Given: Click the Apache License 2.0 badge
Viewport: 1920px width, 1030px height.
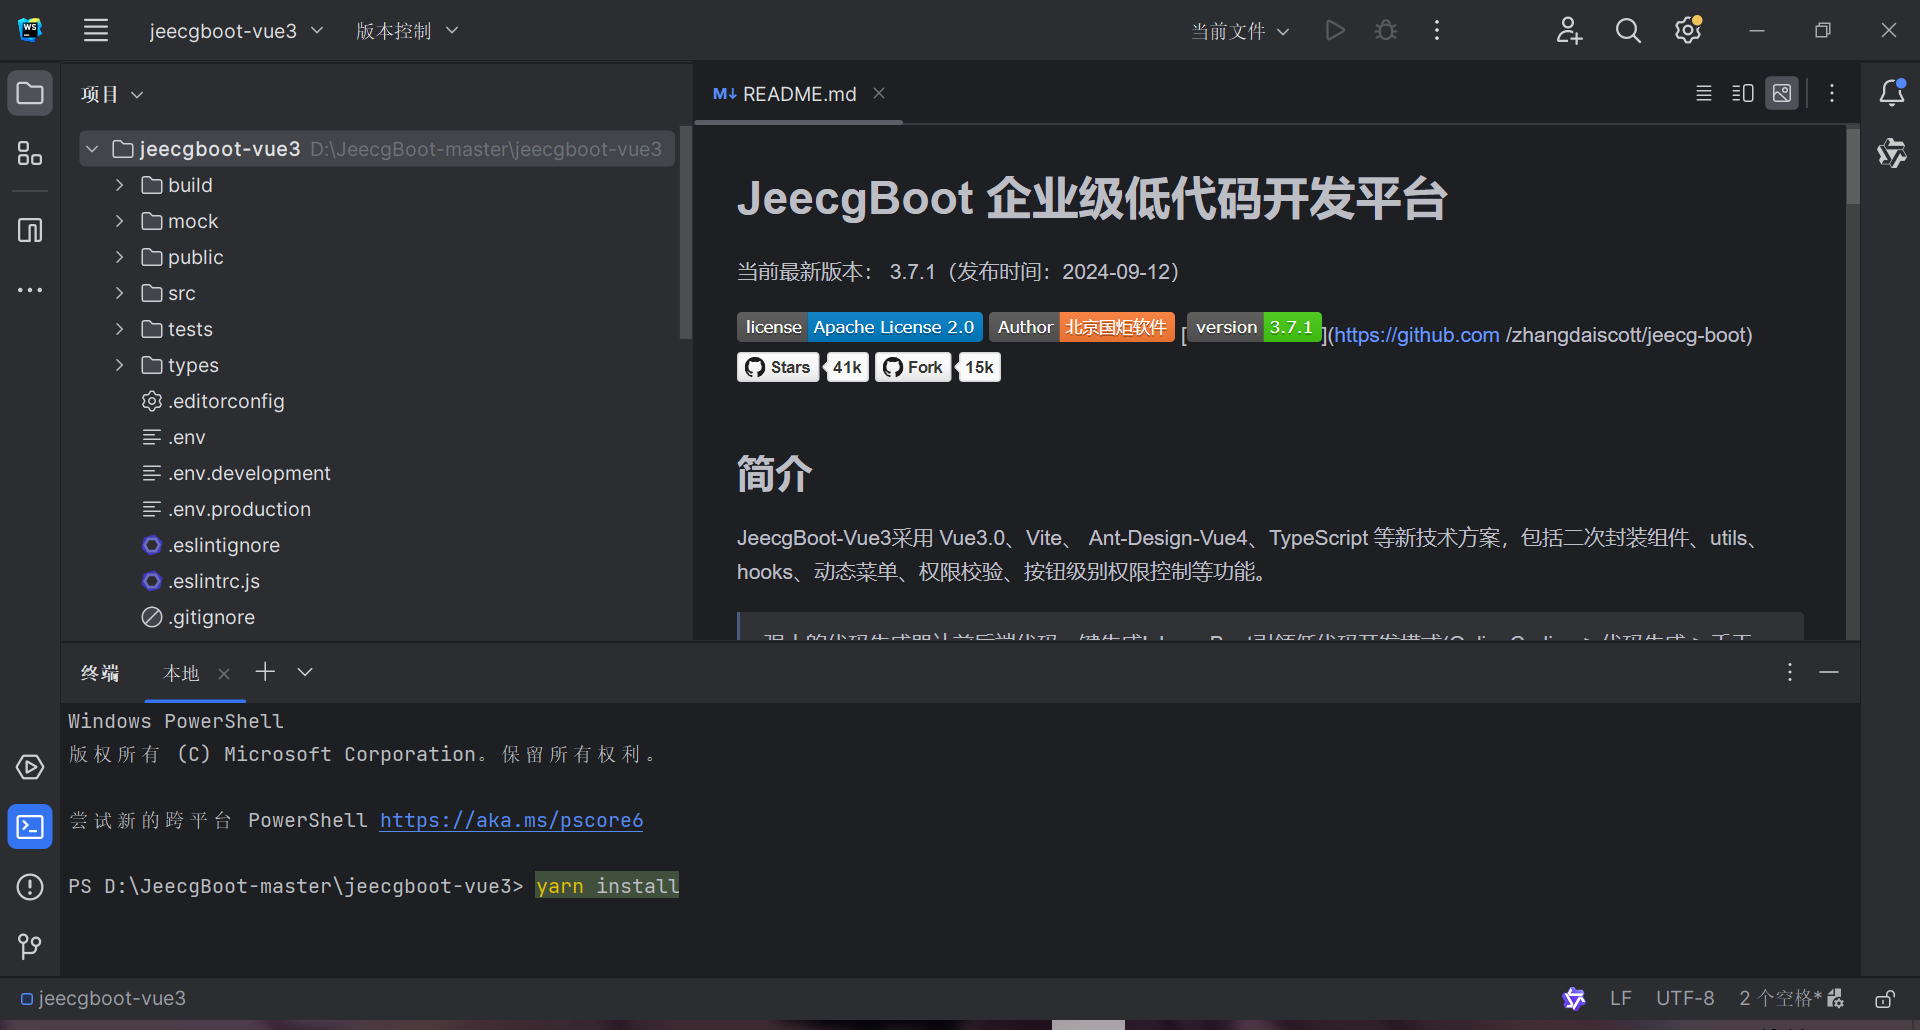Looking at the screenshot, I should click(859, 327).
